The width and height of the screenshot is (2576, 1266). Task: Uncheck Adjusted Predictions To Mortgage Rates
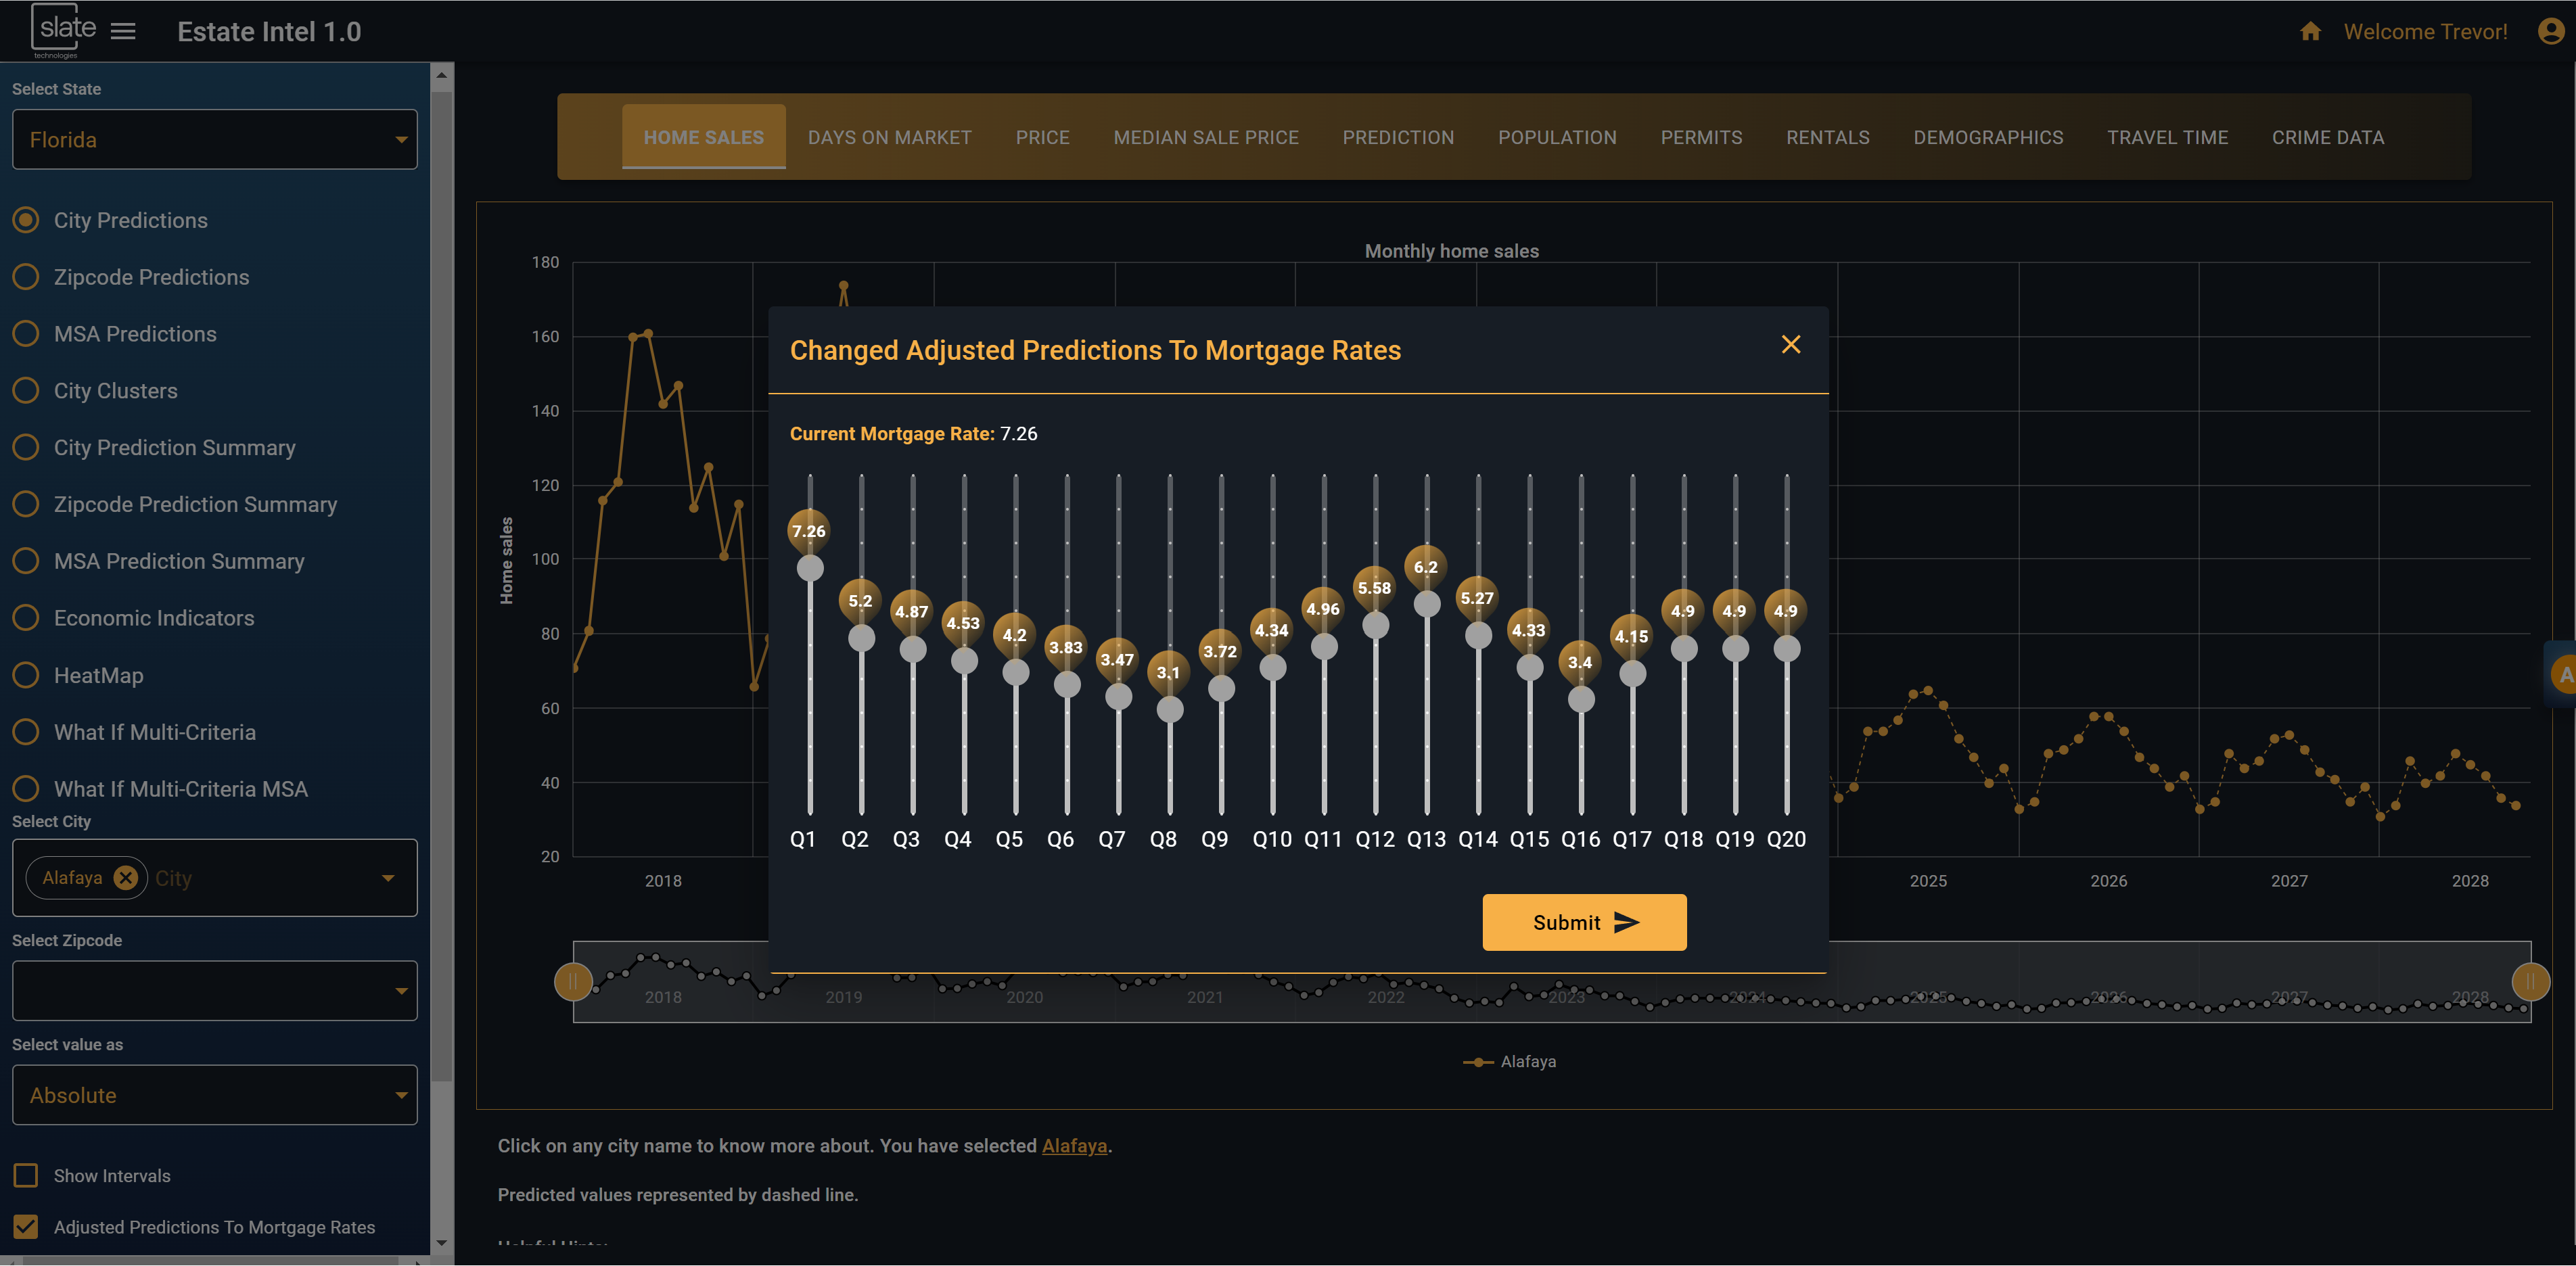[x=26, y=1227]
